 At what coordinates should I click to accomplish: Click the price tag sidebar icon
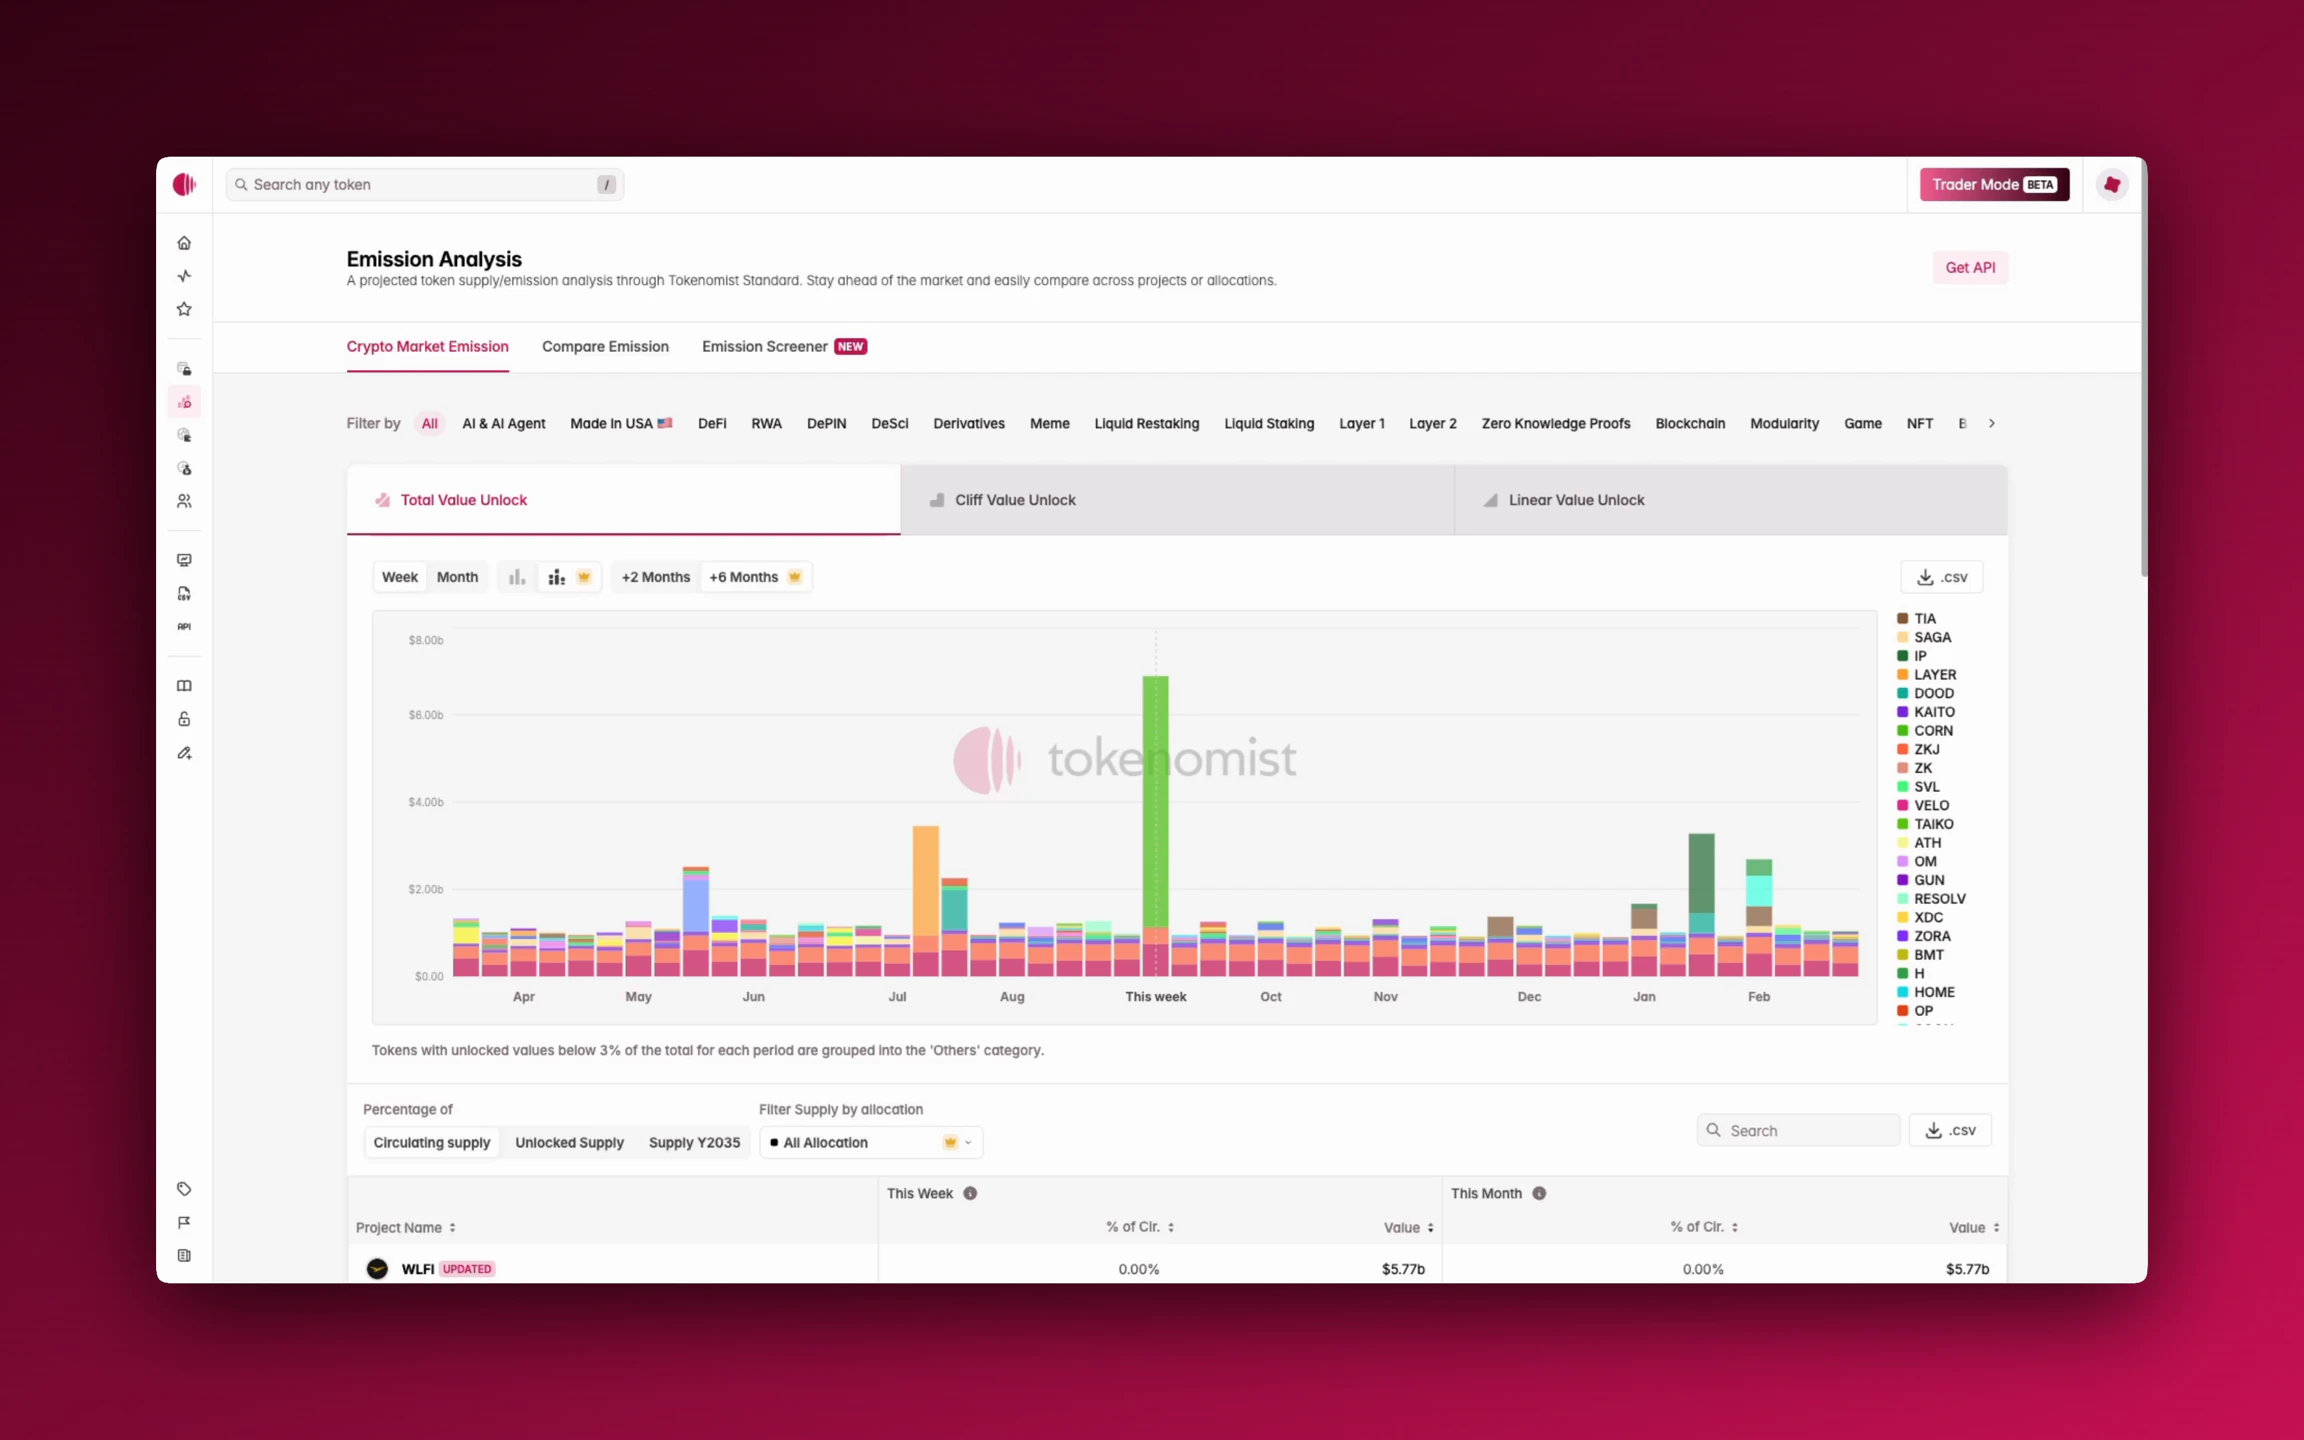pyautogui.click(x=184, y=1189)
